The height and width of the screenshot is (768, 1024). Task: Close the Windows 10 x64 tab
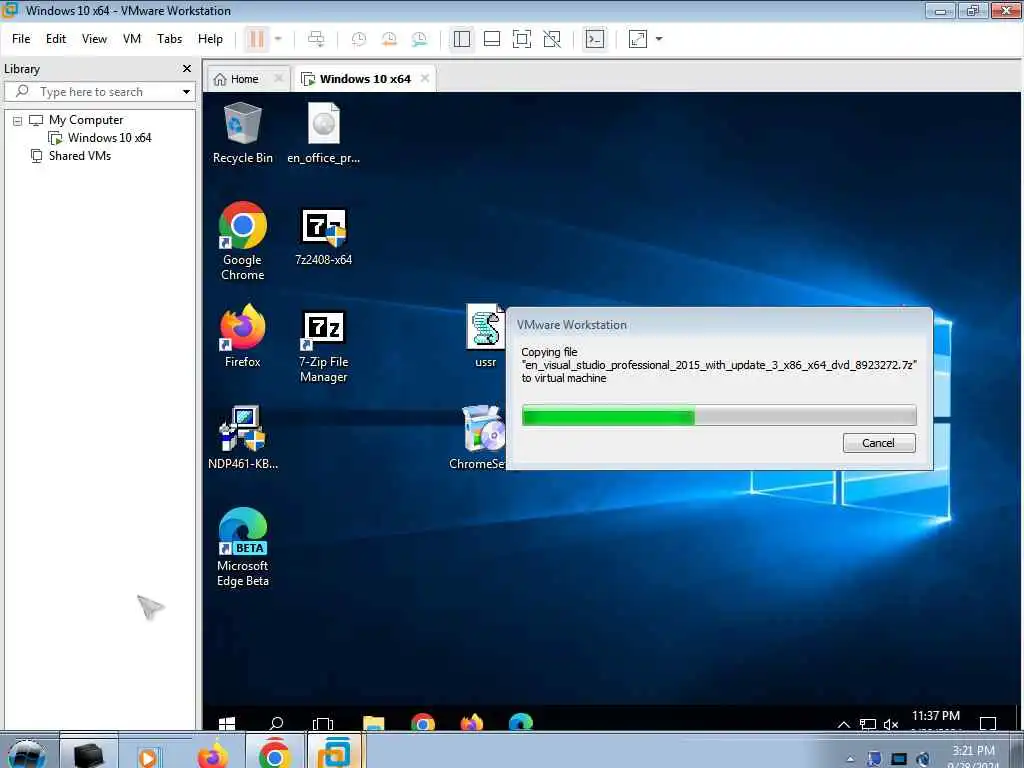click(425, 78)
